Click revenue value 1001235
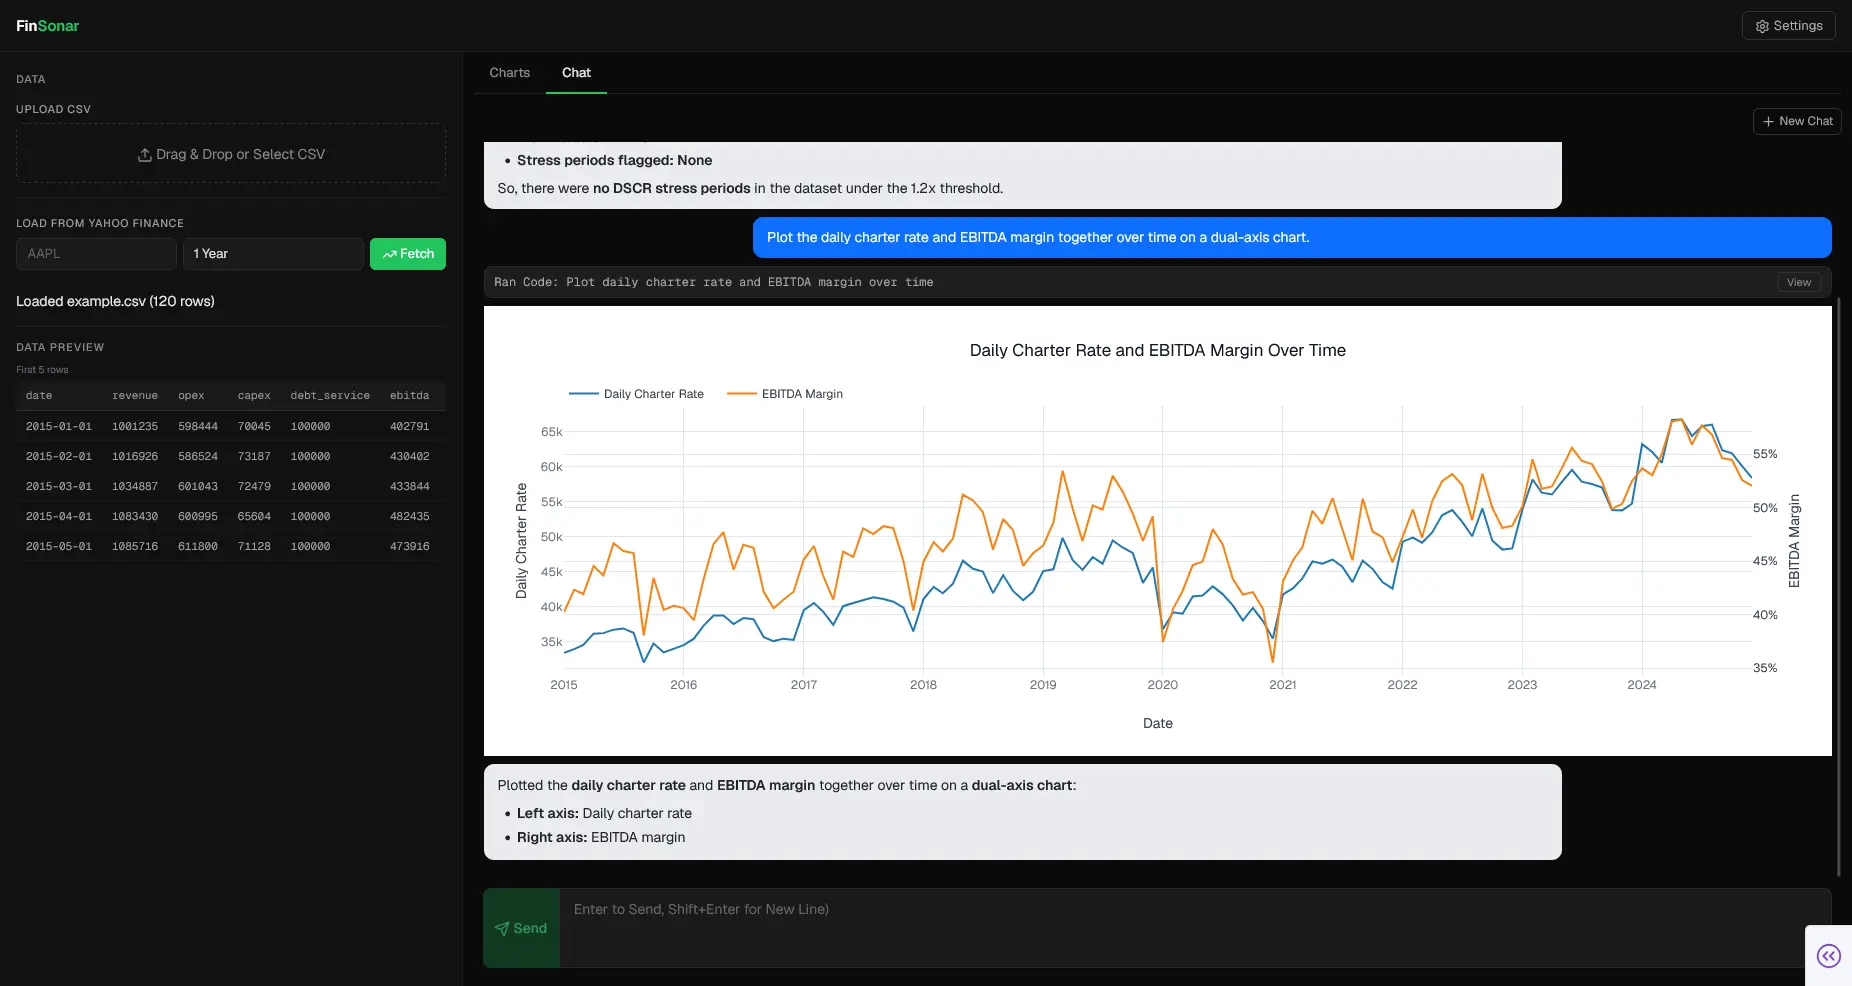Viewport: 1852px width, 986px height. coord(135,426)
